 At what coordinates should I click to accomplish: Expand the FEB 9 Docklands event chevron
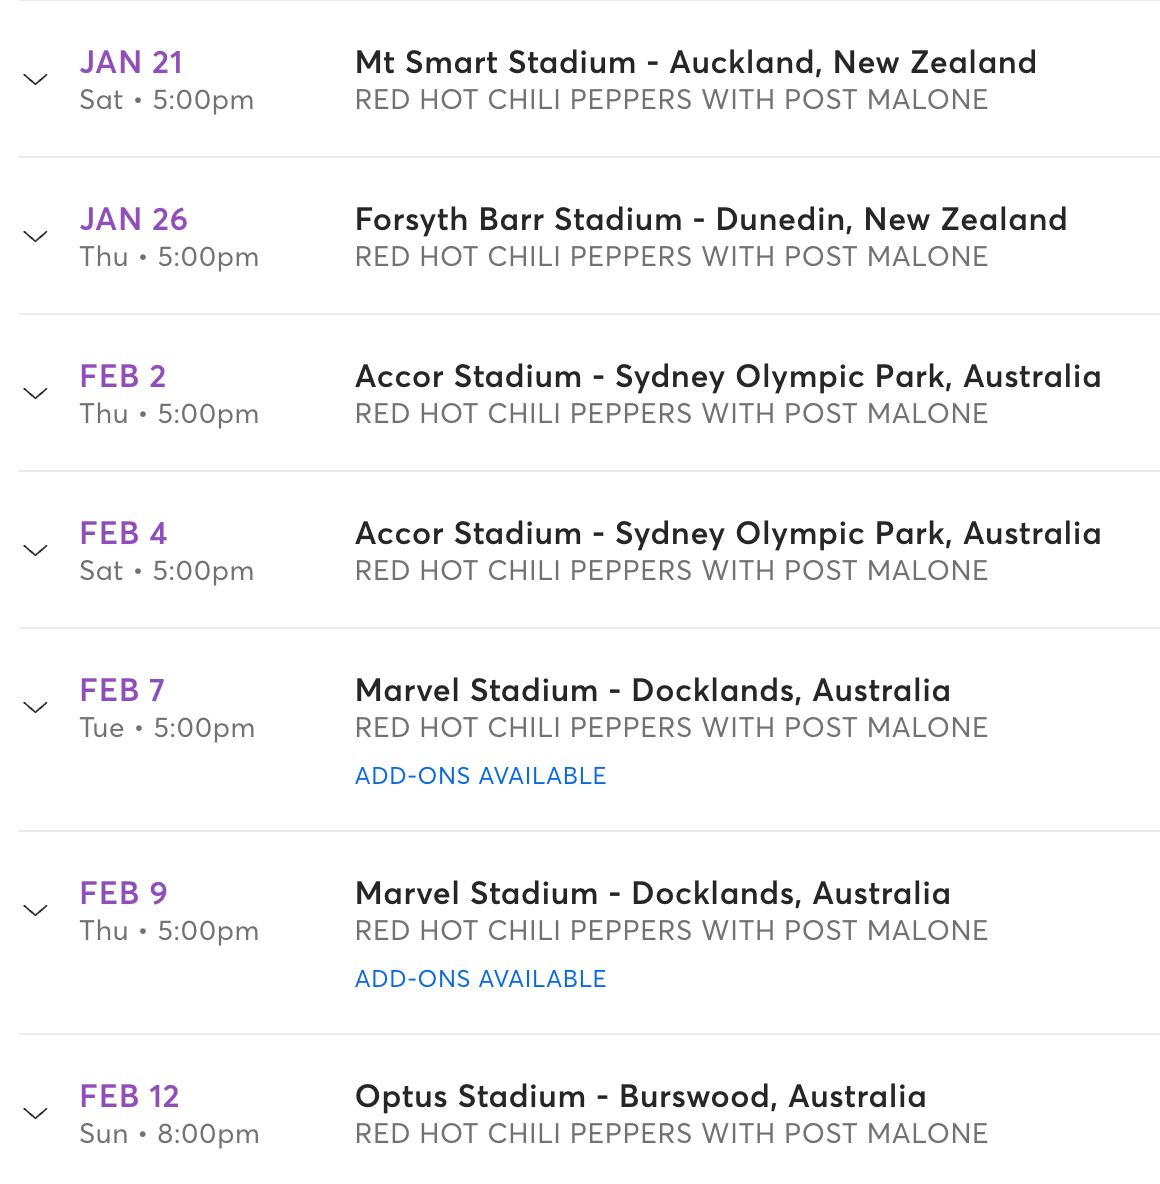coord(36,911)
